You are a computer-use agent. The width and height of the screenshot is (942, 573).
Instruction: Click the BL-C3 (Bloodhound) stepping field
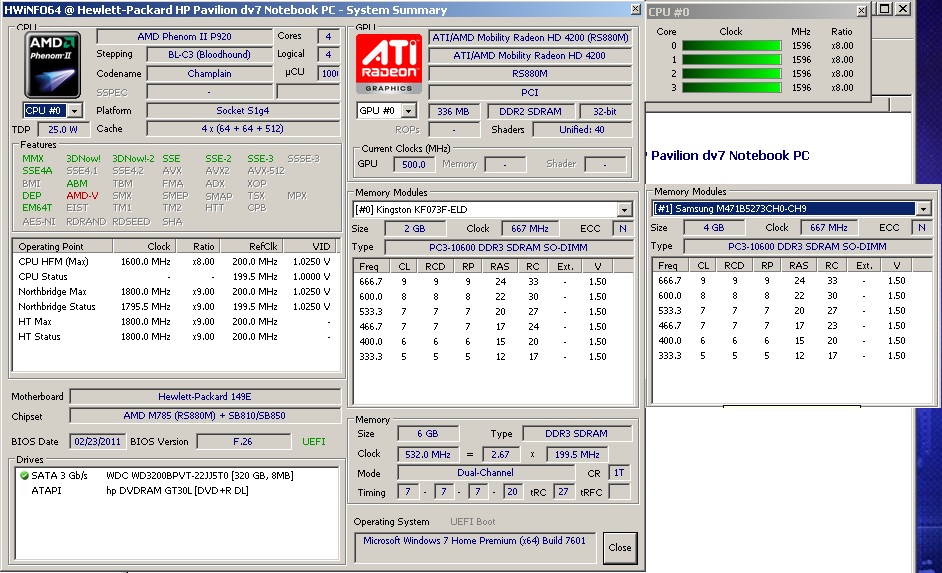tap(209, 55)
